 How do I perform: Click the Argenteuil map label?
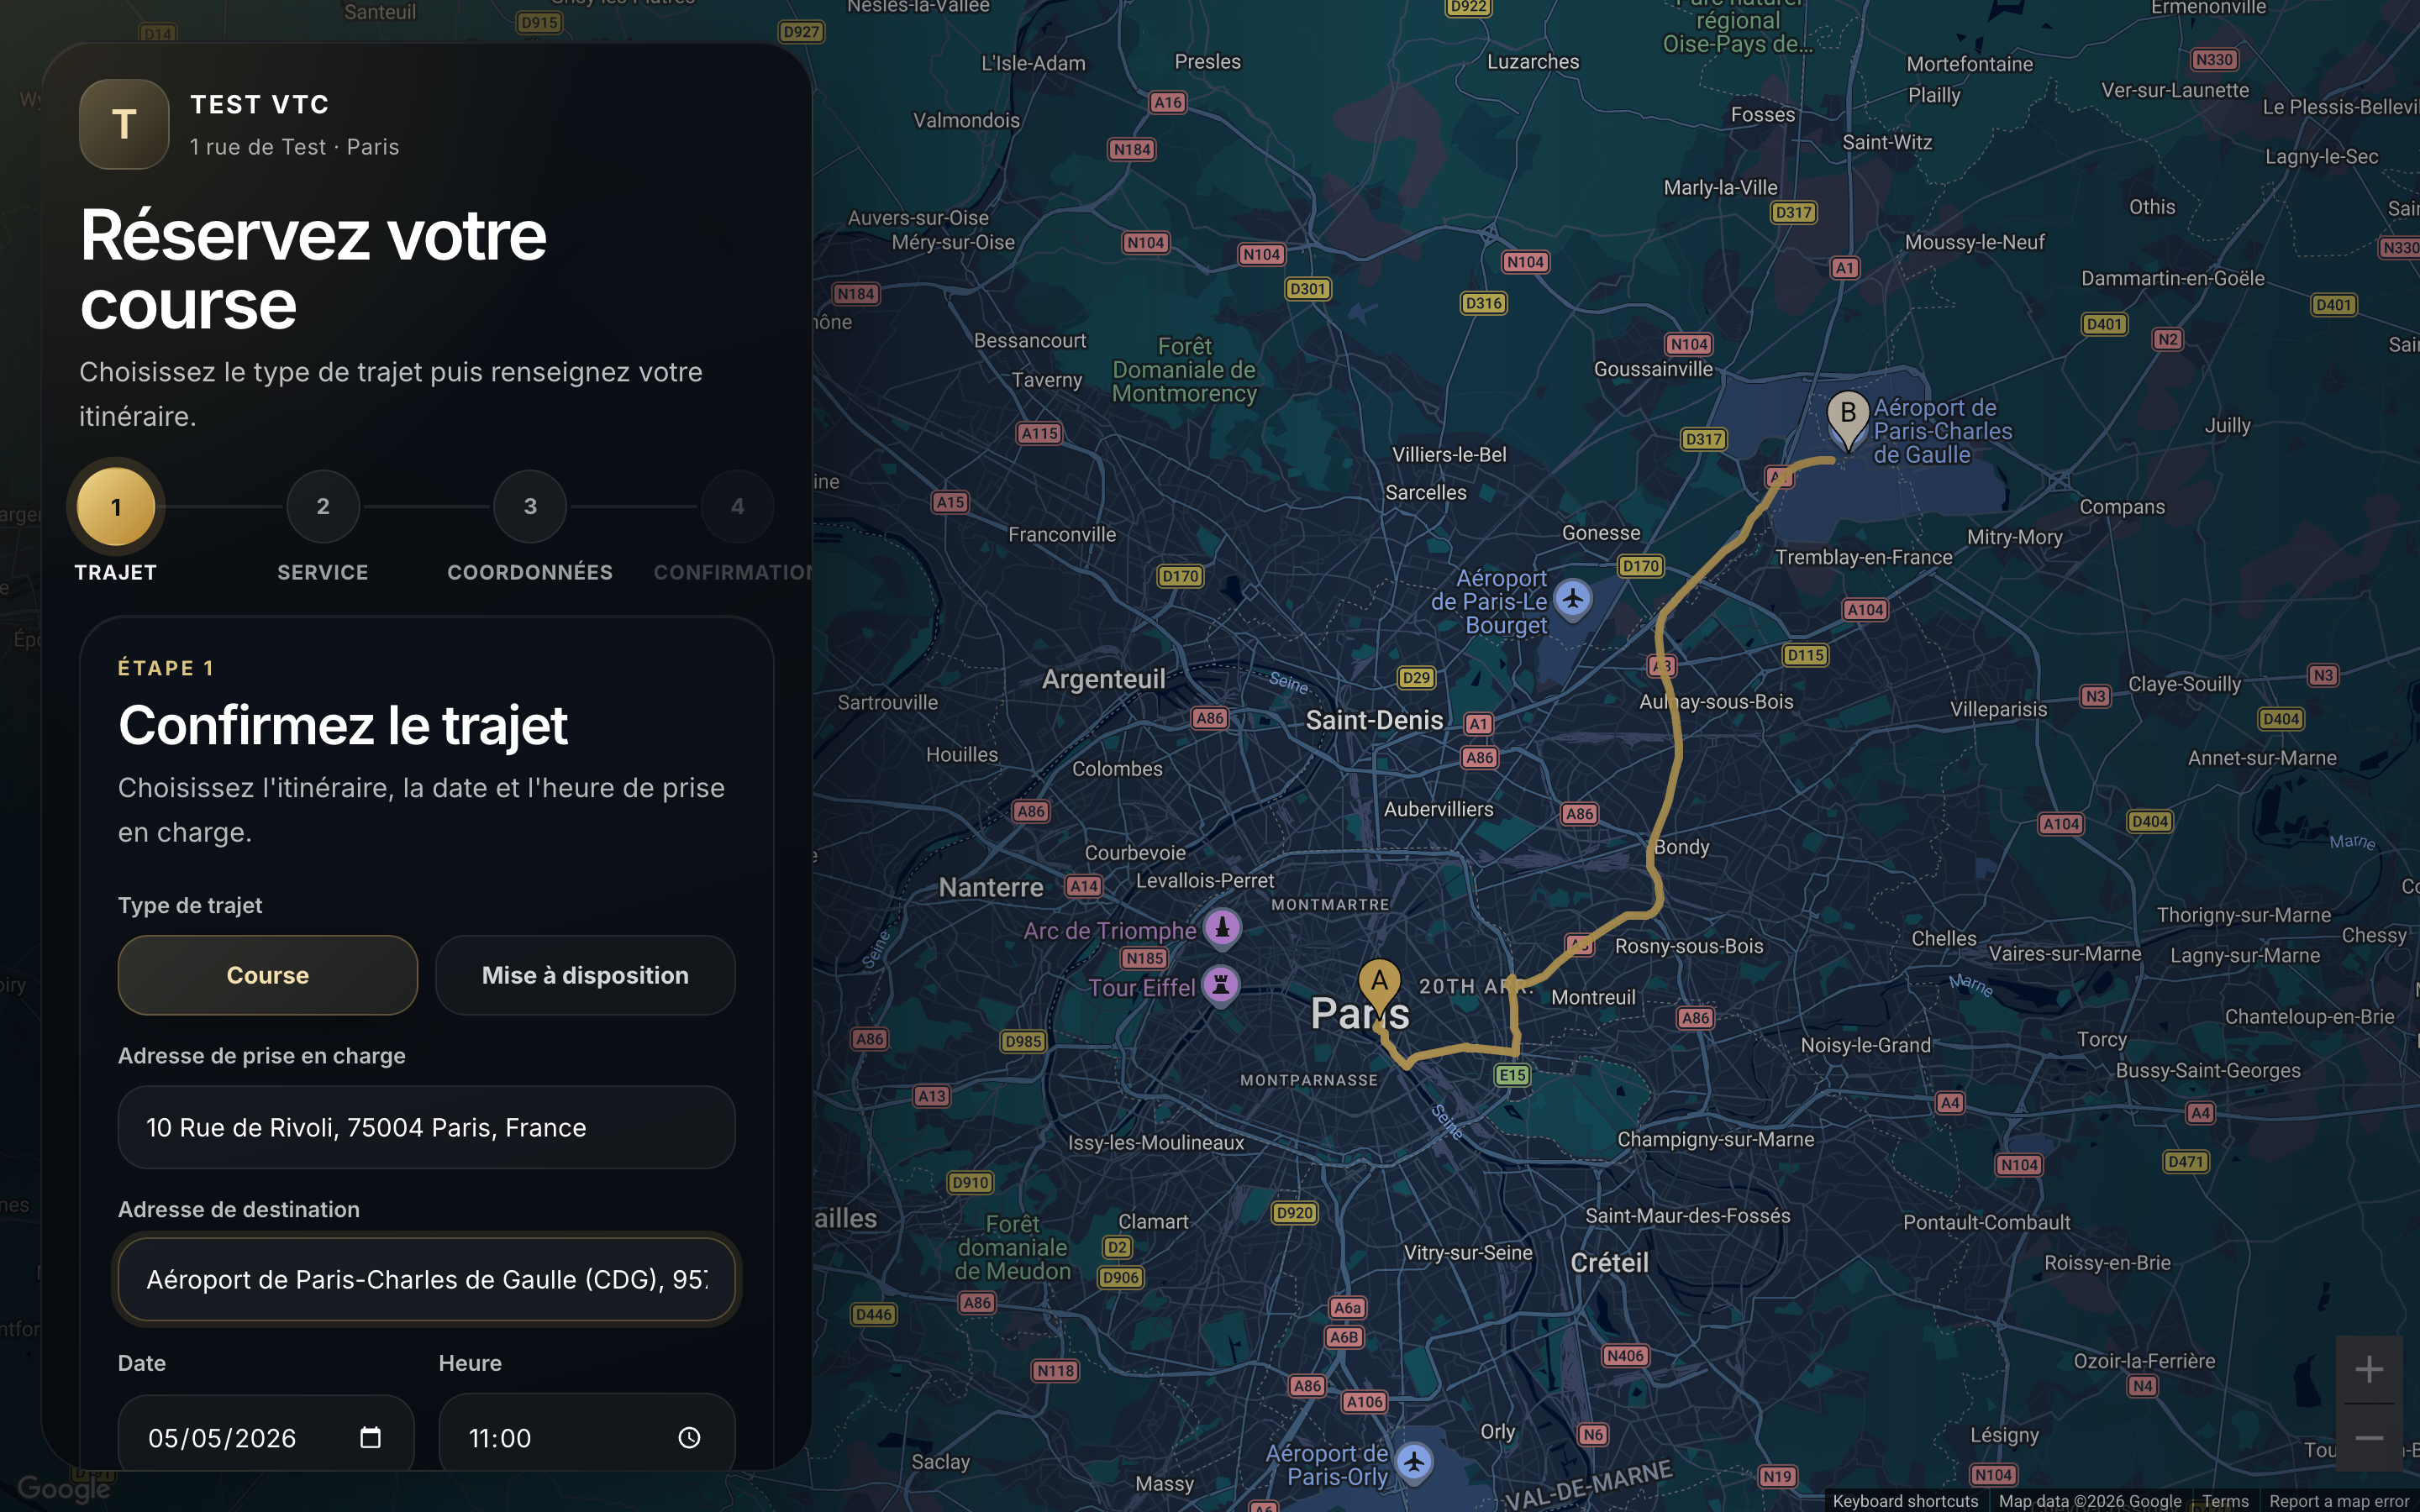pyautogui.click(x=1103, y=679)
